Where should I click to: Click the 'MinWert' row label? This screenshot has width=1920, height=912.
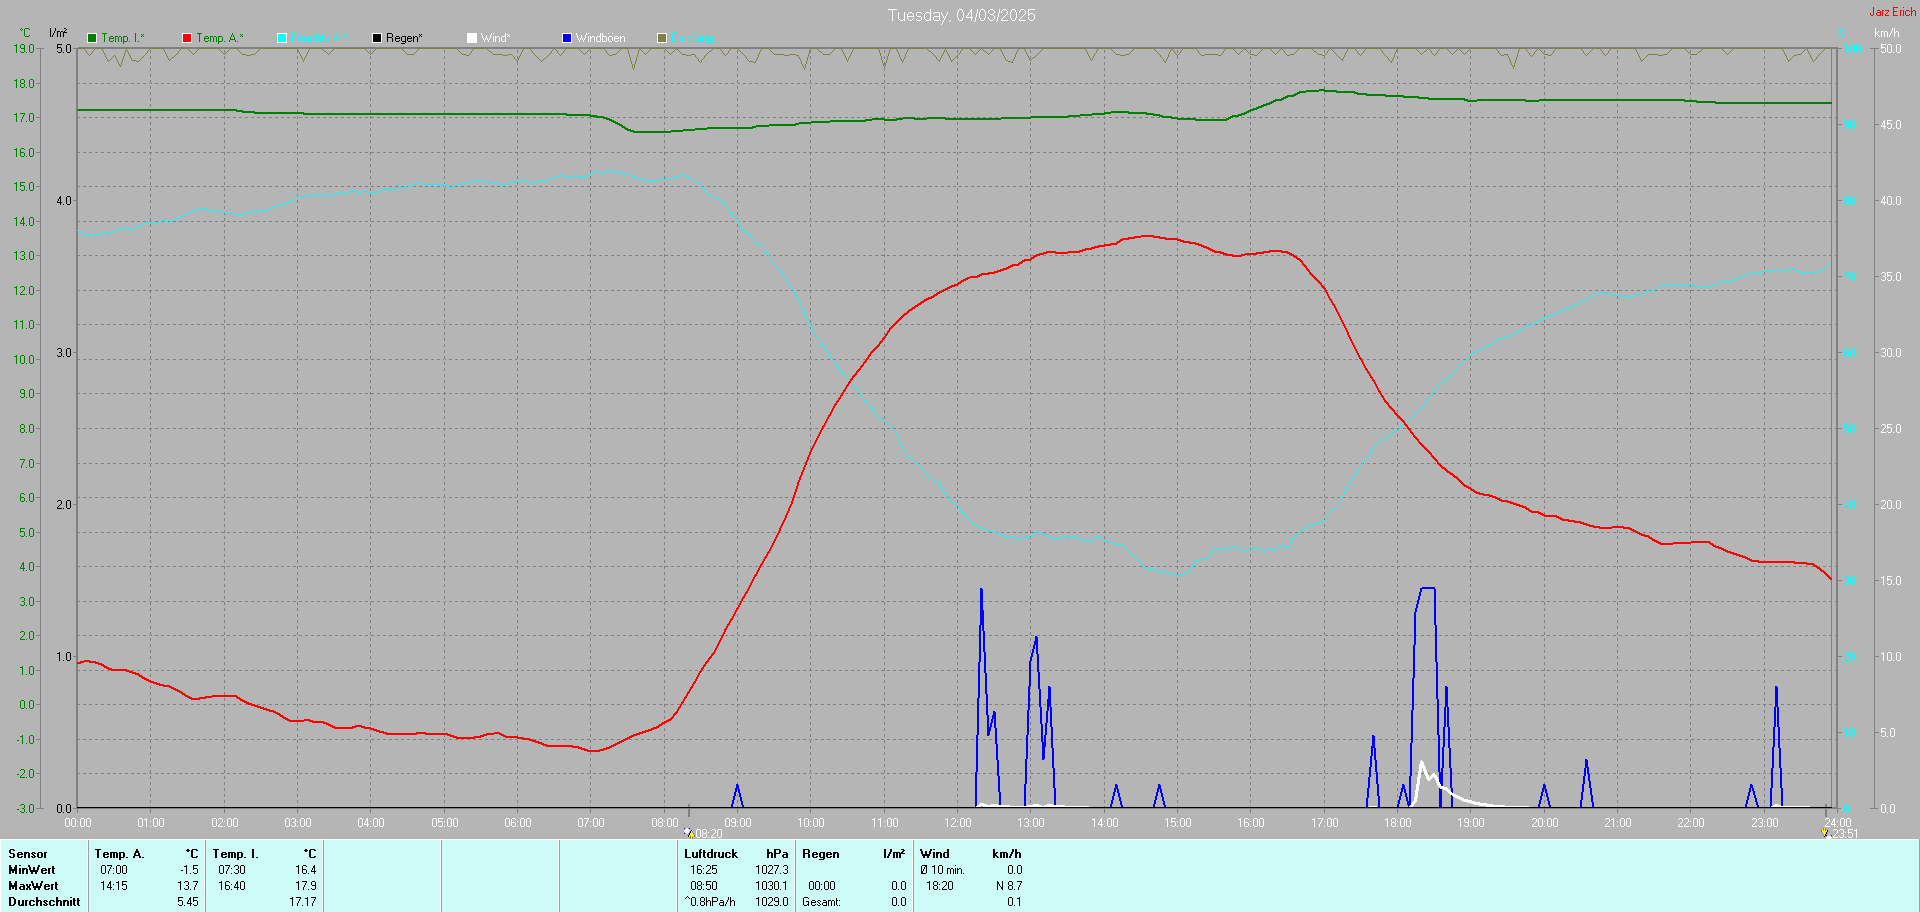click(x=32, y=870)
